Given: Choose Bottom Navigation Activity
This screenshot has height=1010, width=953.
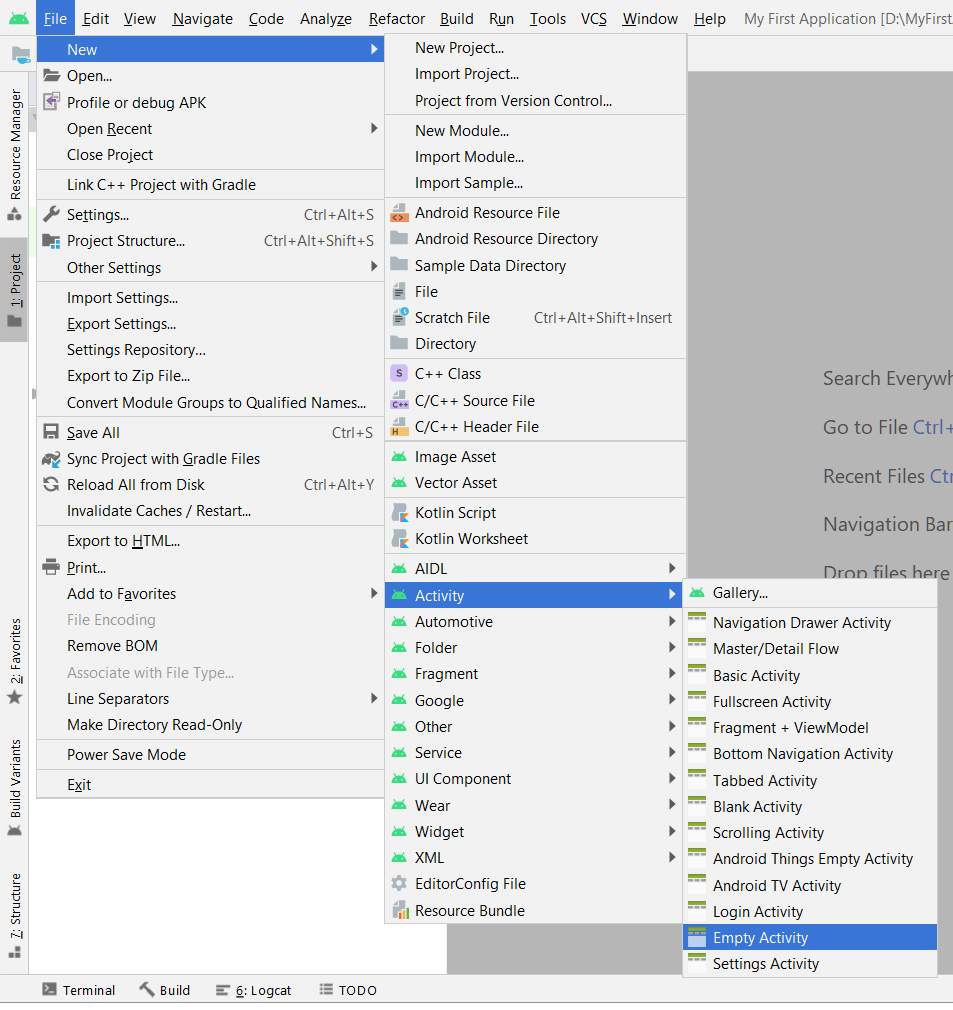Looking at the screenshot, I should point(810,754).
